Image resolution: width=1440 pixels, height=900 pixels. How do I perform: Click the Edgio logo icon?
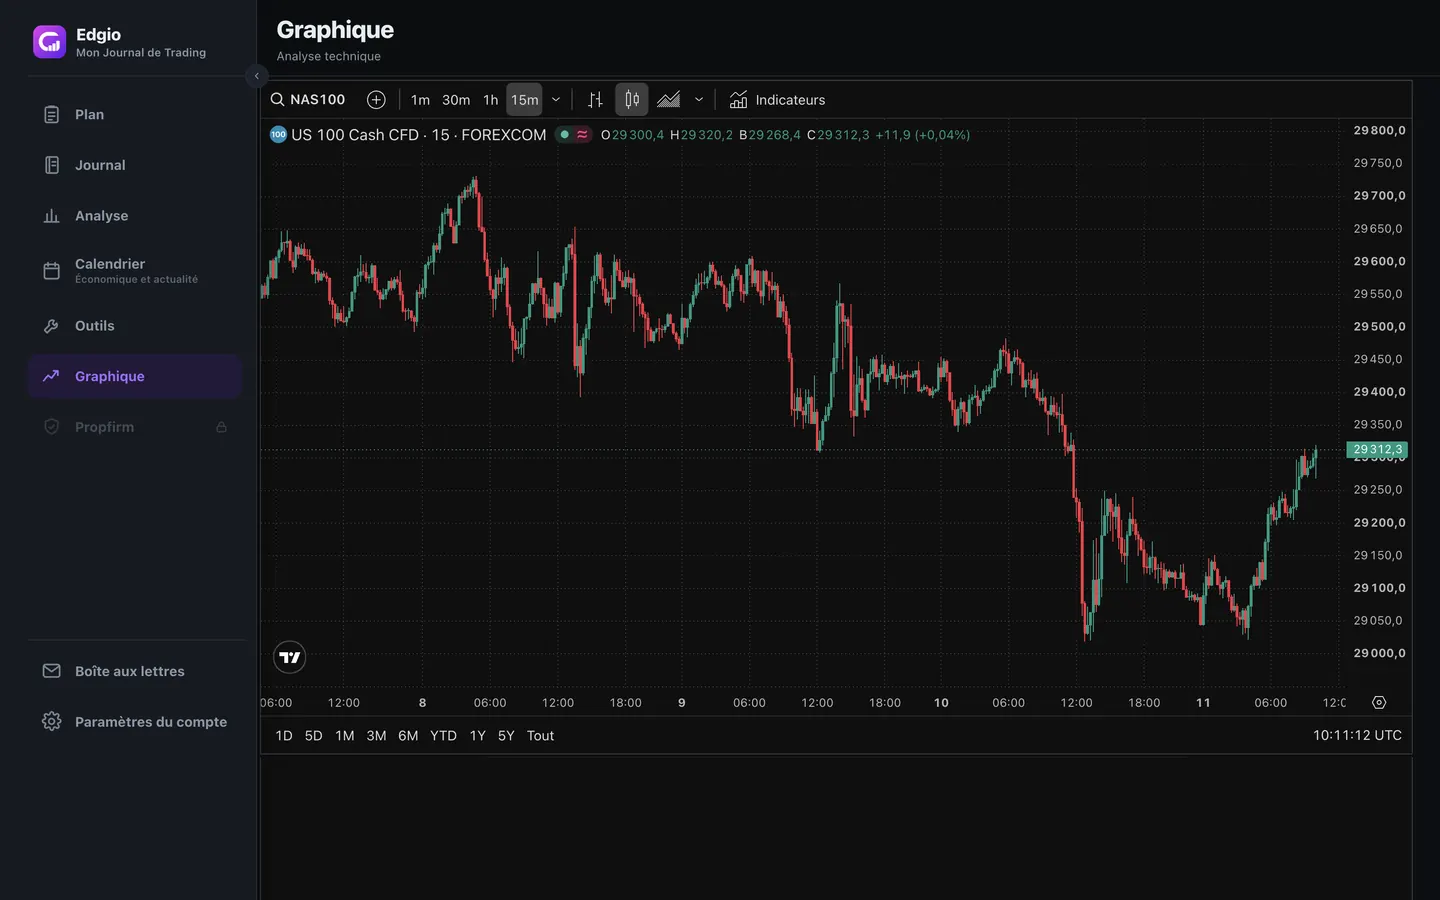[x=49, y=42]
